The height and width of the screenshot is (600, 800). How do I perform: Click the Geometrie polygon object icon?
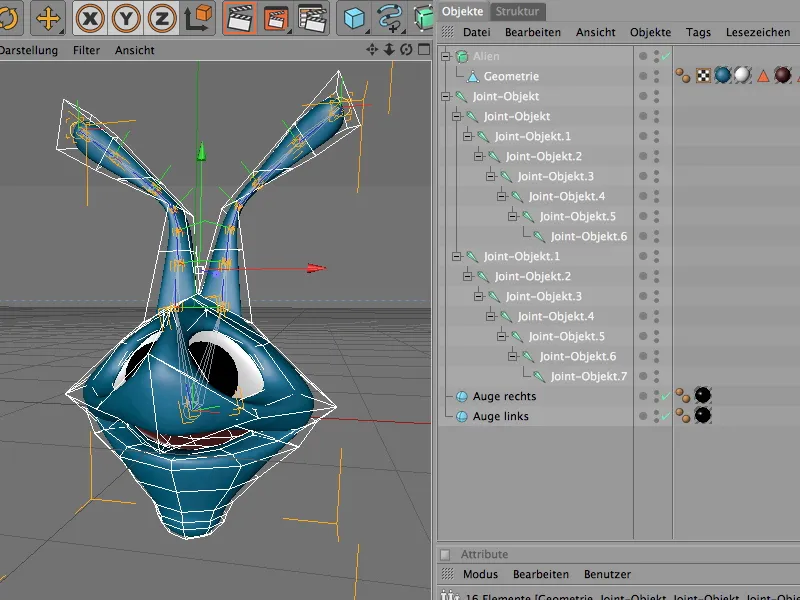(x=473, y=77)
